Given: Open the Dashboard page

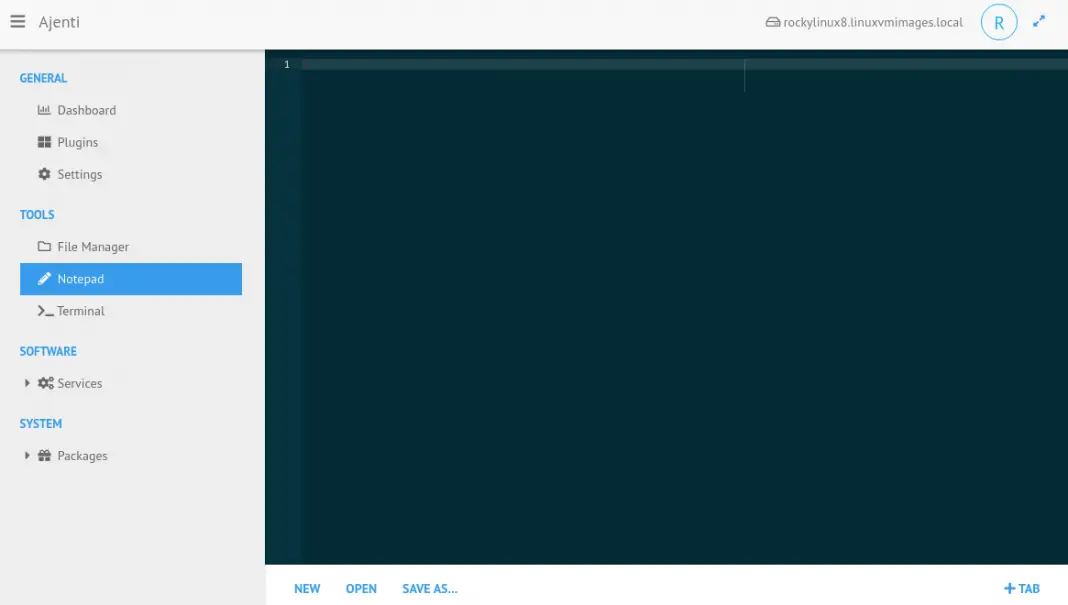Looking at the screenshot, I should coord(85,110).
